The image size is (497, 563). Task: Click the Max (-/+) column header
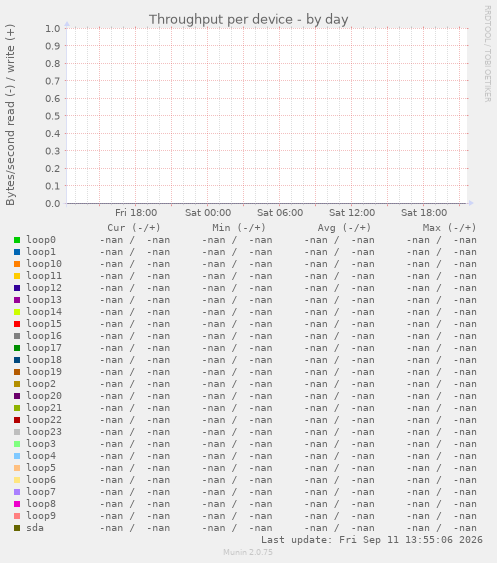click(449, 228)
